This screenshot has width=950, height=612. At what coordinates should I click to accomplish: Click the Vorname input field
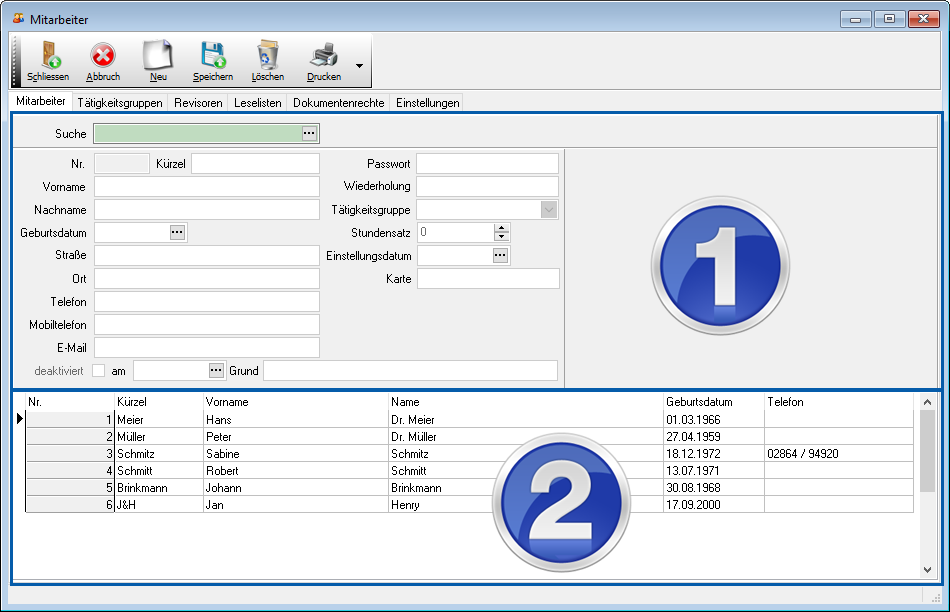[x=207, y=187]
